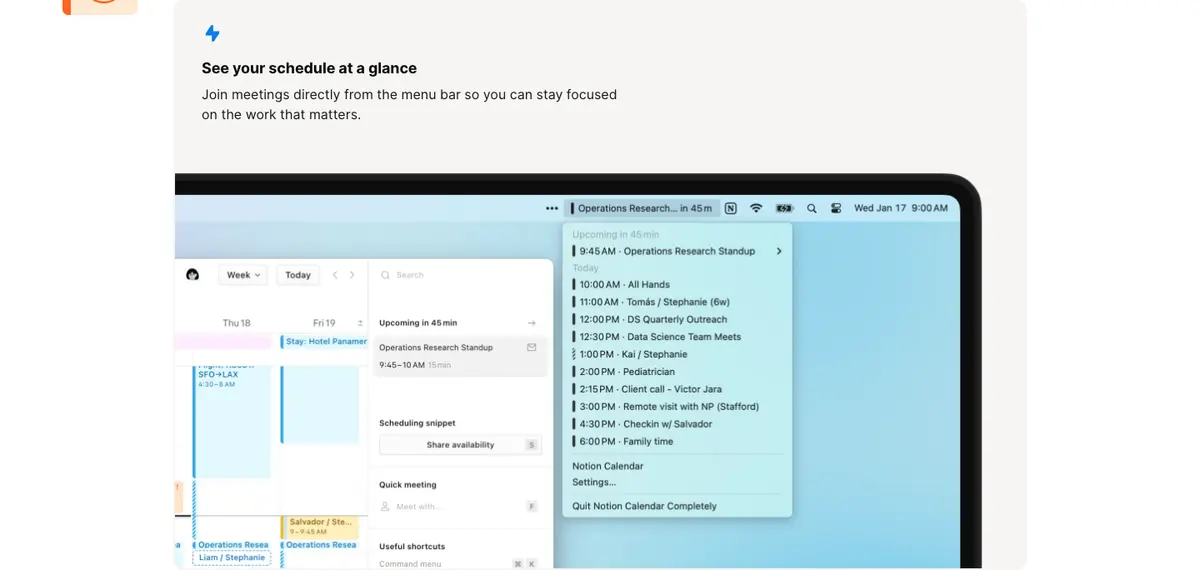Go to previous week with left arrow
Screen dimensions: 1200x570
pyautogui.click(x=335, y=275)
